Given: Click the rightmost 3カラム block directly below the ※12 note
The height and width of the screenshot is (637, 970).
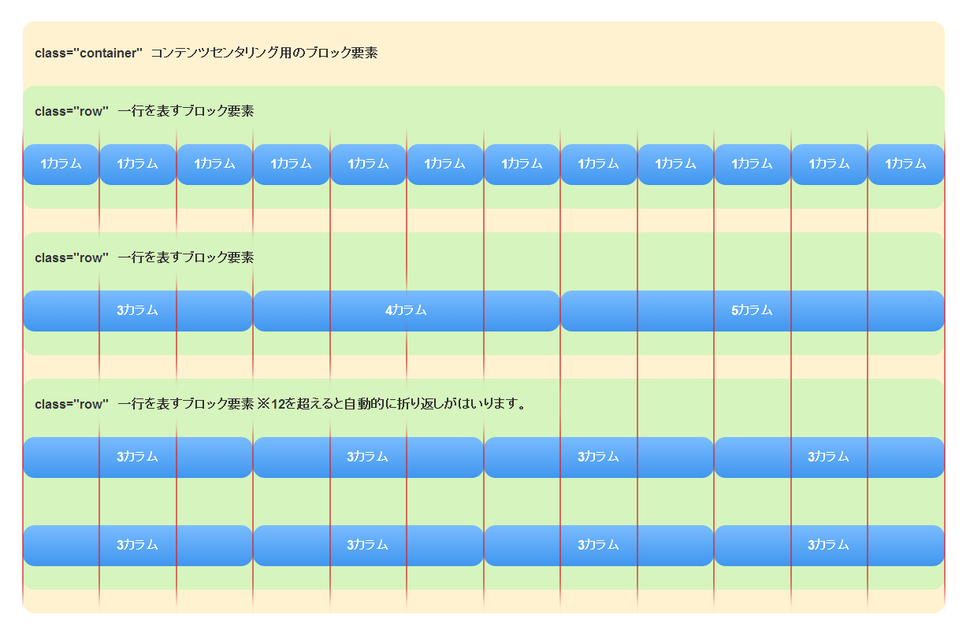Looking at the screenshot, I should point(829,458).
